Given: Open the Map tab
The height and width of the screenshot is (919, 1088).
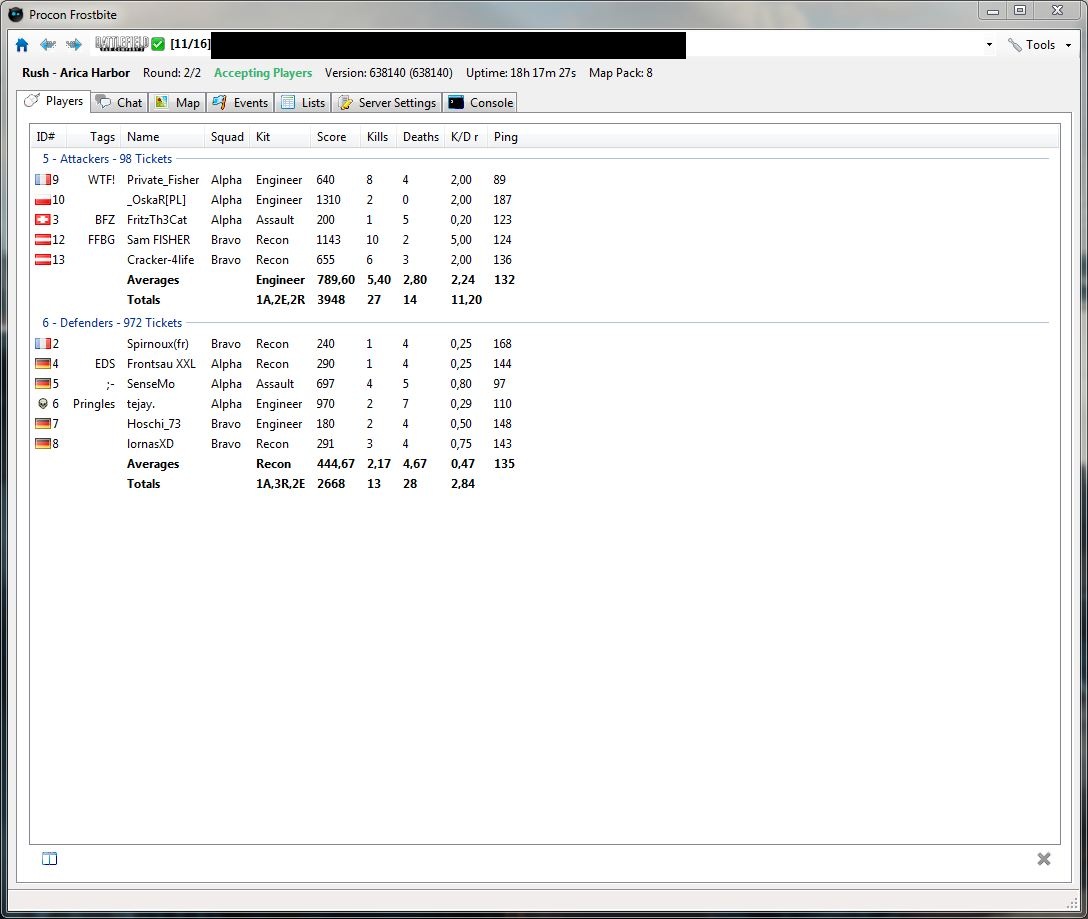Looking at the screenshot, I should click(178, 103).
